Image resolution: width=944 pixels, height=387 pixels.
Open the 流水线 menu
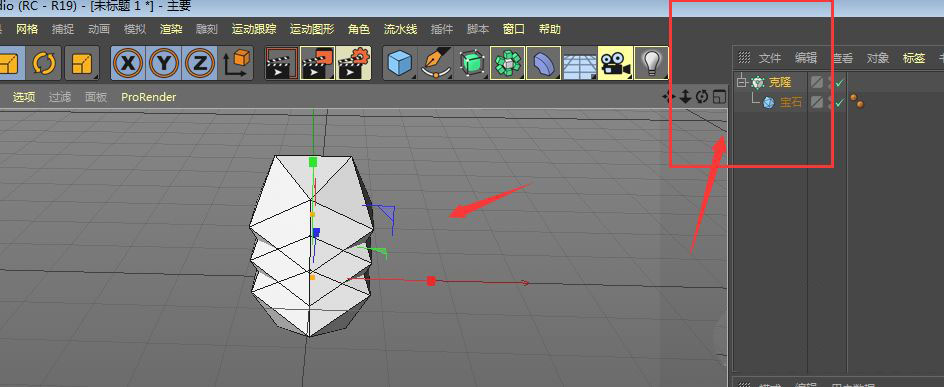400,29
